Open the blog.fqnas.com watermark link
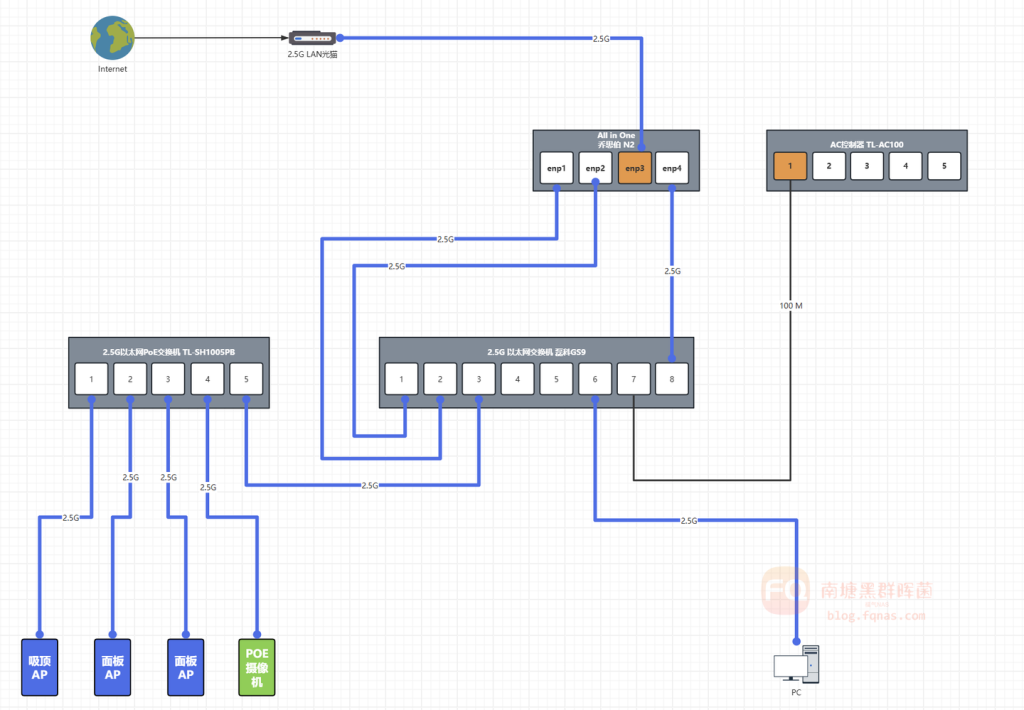 [876, 615]
